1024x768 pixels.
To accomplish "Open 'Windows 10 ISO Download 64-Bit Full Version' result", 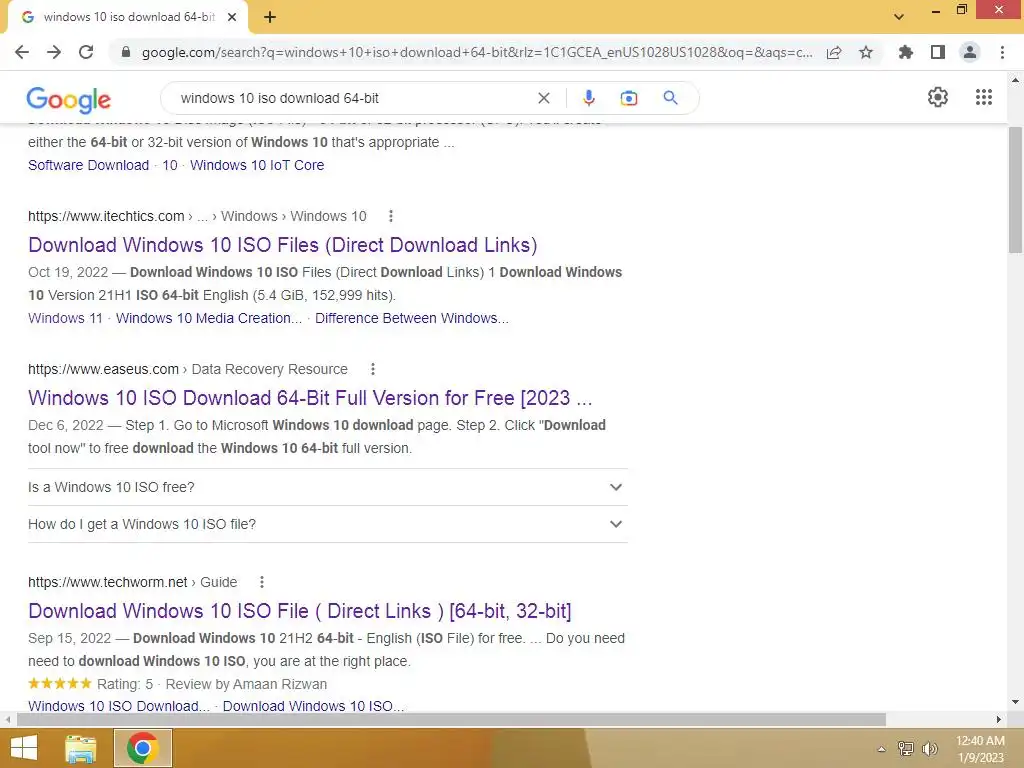I will point(310,398).
